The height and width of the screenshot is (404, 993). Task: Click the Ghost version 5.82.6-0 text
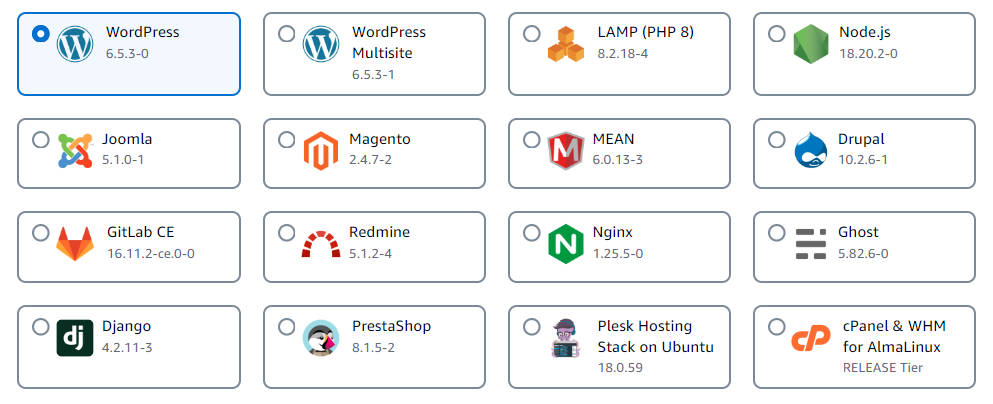point(863,254)
